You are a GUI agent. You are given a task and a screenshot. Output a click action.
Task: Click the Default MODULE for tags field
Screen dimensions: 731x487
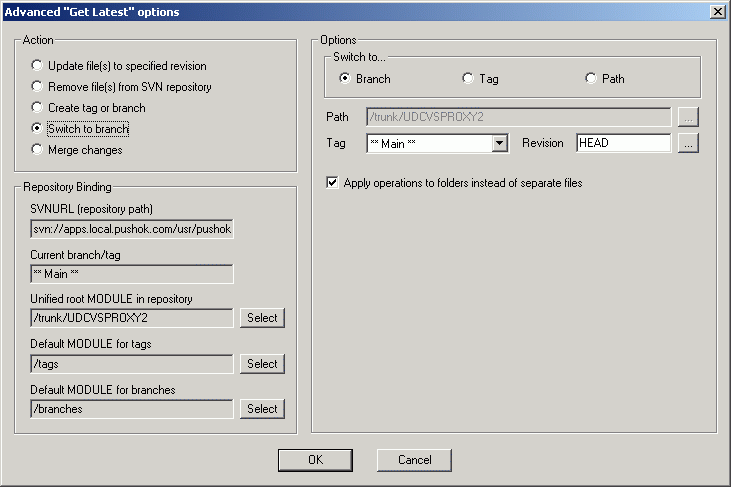(x=132, y=364)
